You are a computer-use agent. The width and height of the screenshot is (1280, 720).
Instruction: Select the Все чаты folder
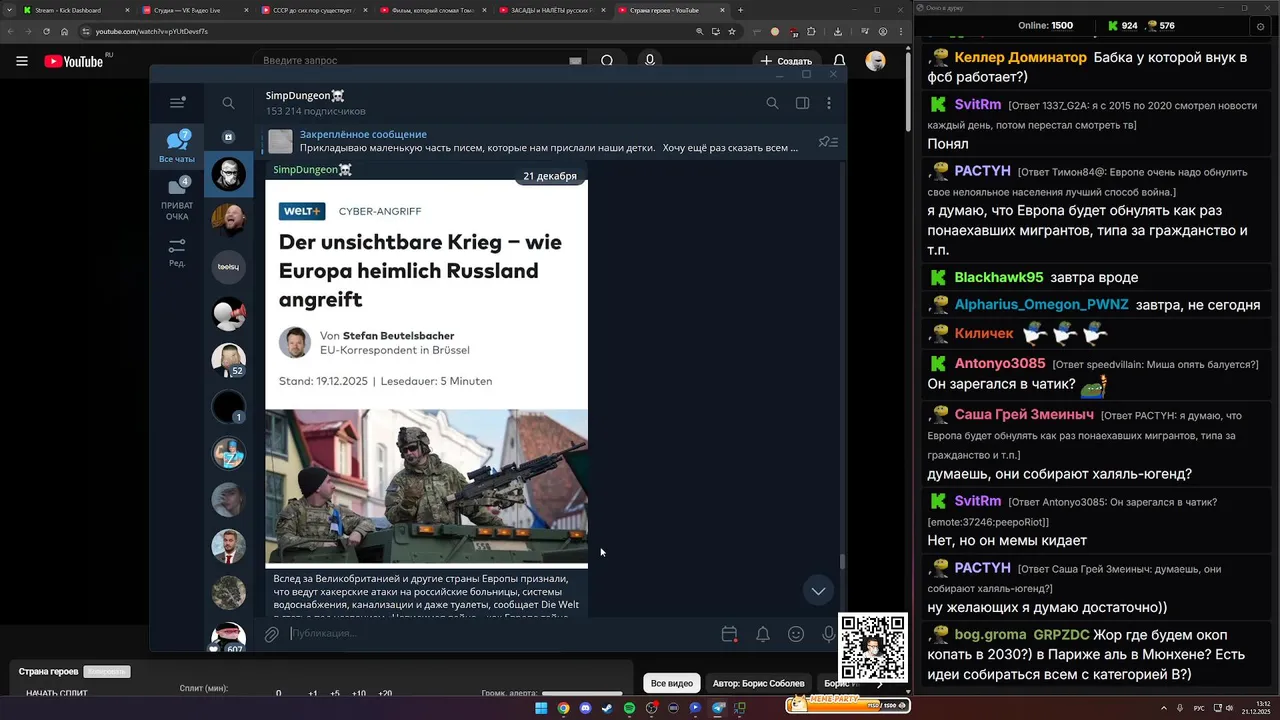(x=177, y=146)
